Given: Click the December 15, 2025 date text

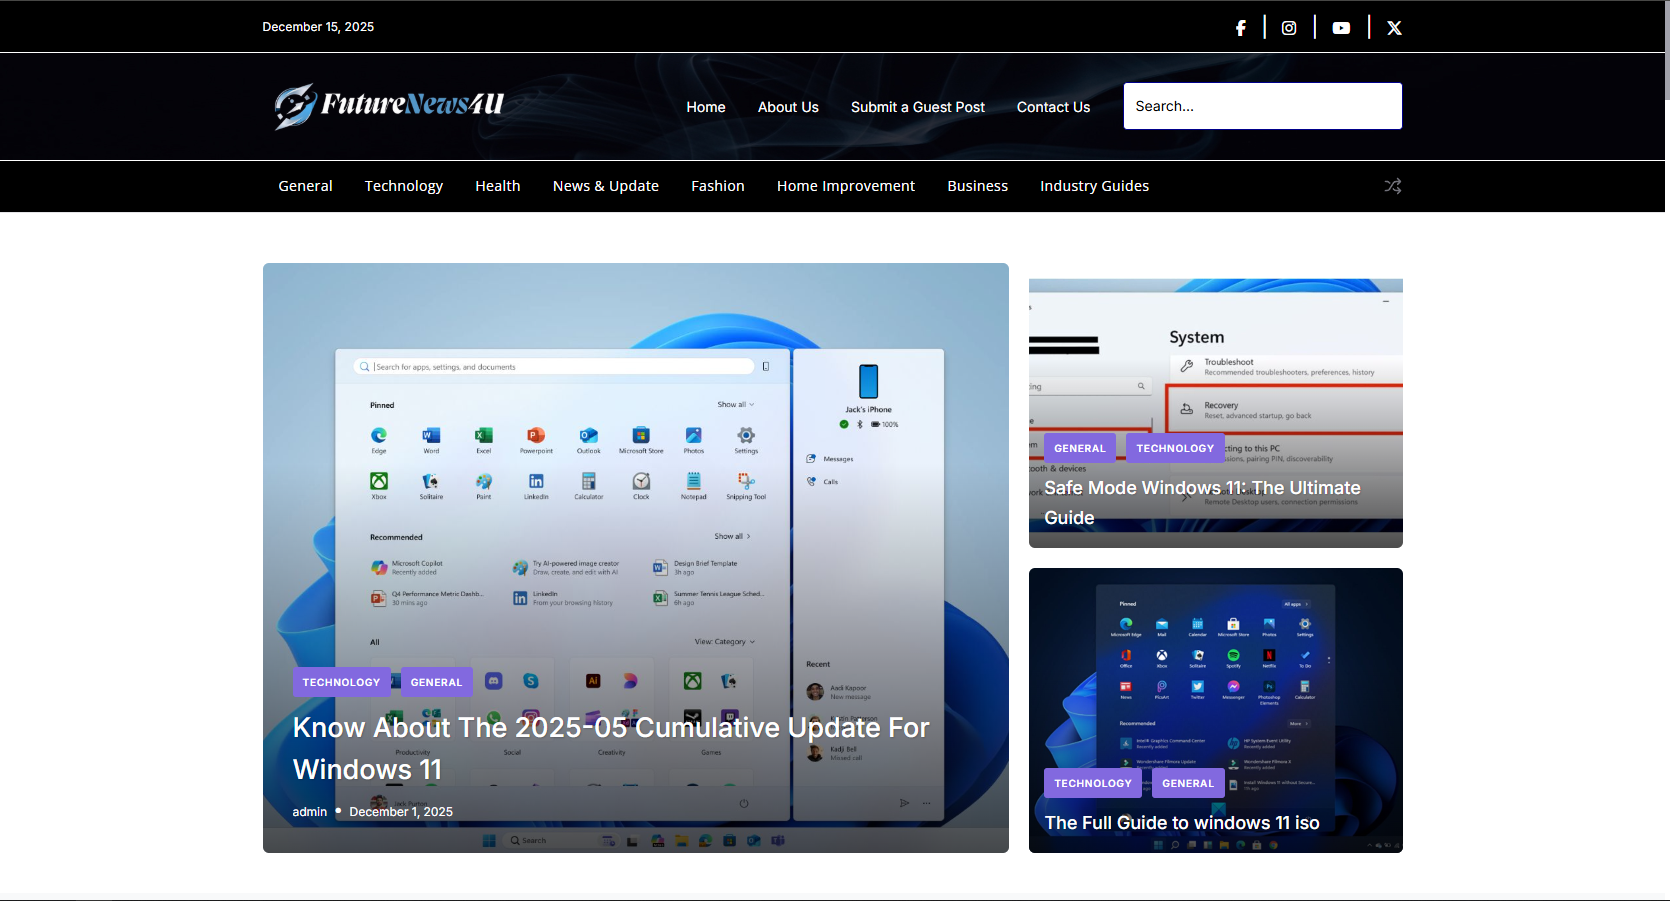Looking at the screenshot, I should tap(318, 27).
